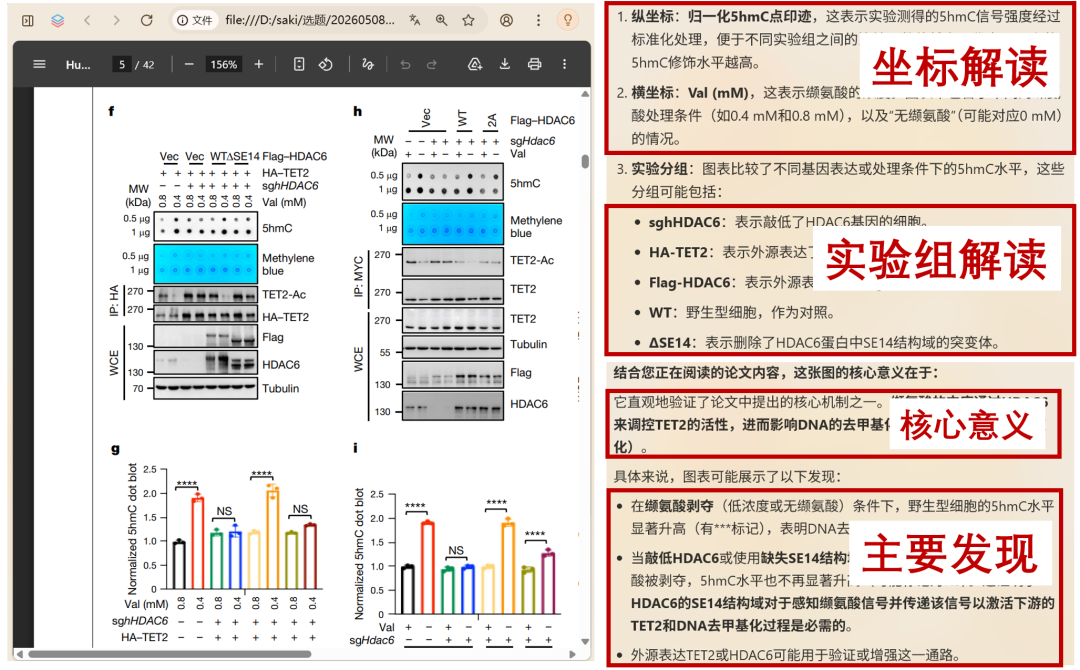Click the 156% zoom level field
1080x670 pixels.
click(x=224, y=65)
